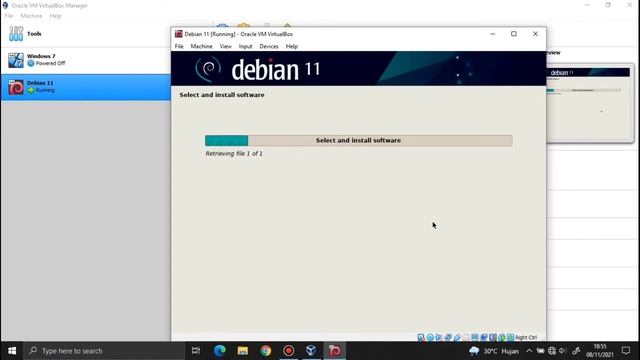This screenshot has width=640, height=360.
Task: Click the hard disk activity icon in VM status bar
Action: [x=421, y=338]
